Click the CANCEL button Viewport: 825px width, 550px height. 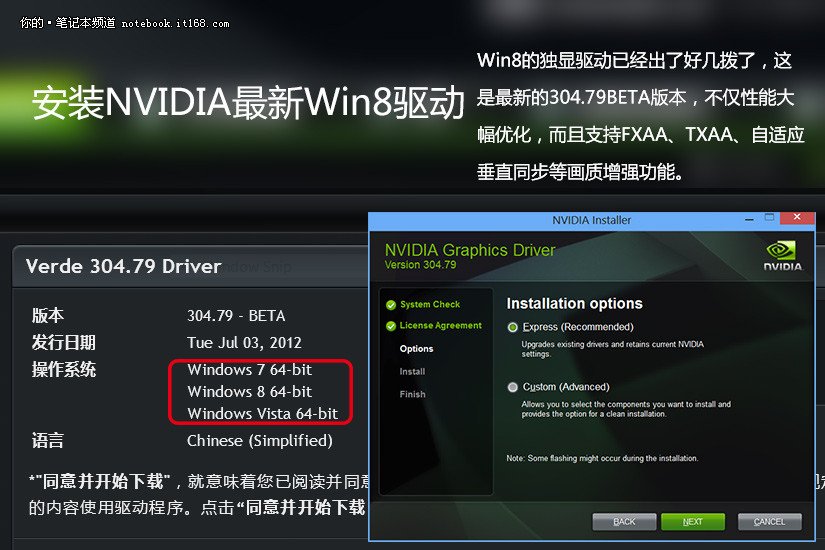(769, 522)
